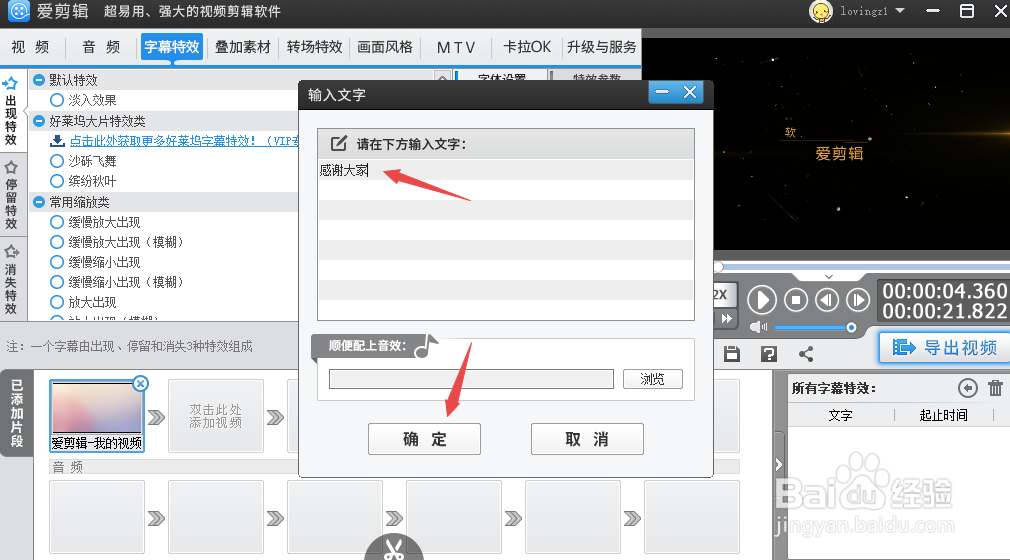The height and width of the screenshot is (560, 1010).
Task: Open the 字幕特效 tab
Action: [x=172, y=47]
